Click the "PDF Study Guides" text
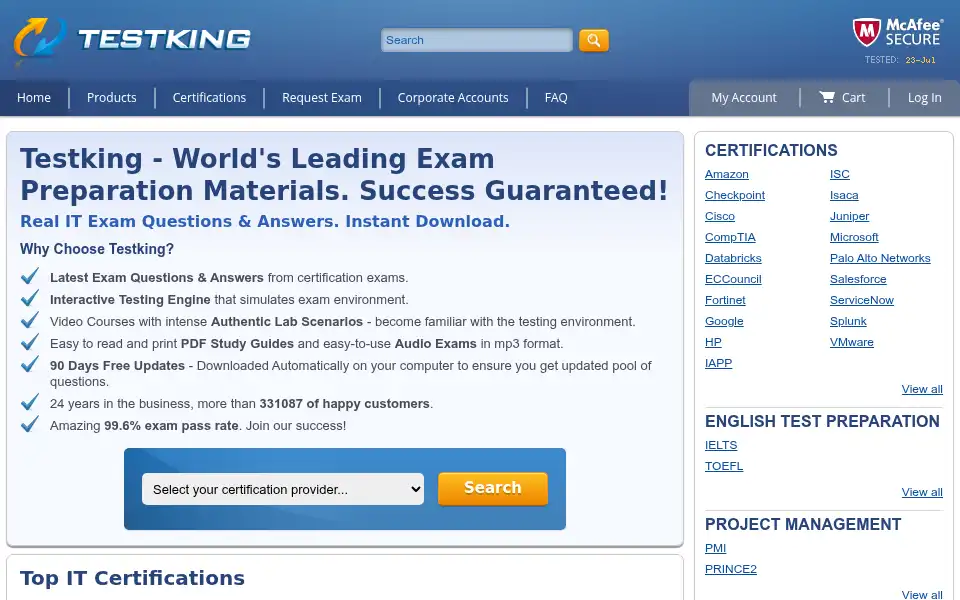The image size is (960, 600). [237, 344]
